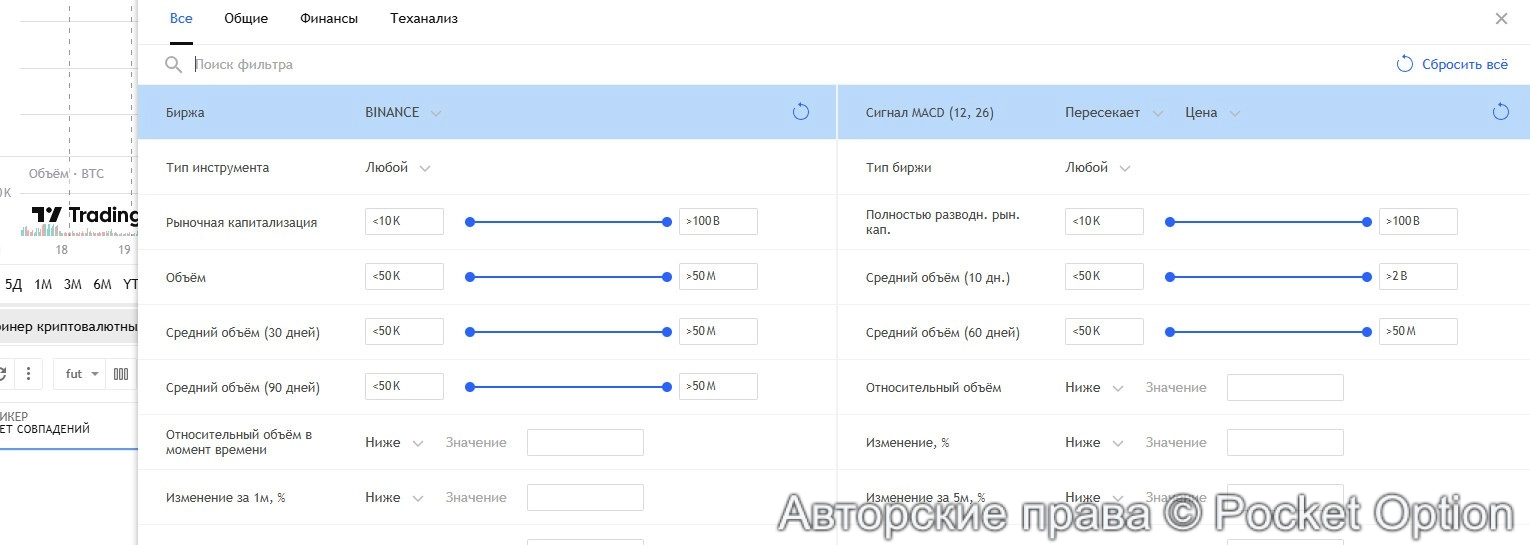Image resolution: width=1530 pixels, height=545 pixels.
Task: Open the Пересекает condition dropdown
Action: pyautogui.click(x=1113, y=113)
